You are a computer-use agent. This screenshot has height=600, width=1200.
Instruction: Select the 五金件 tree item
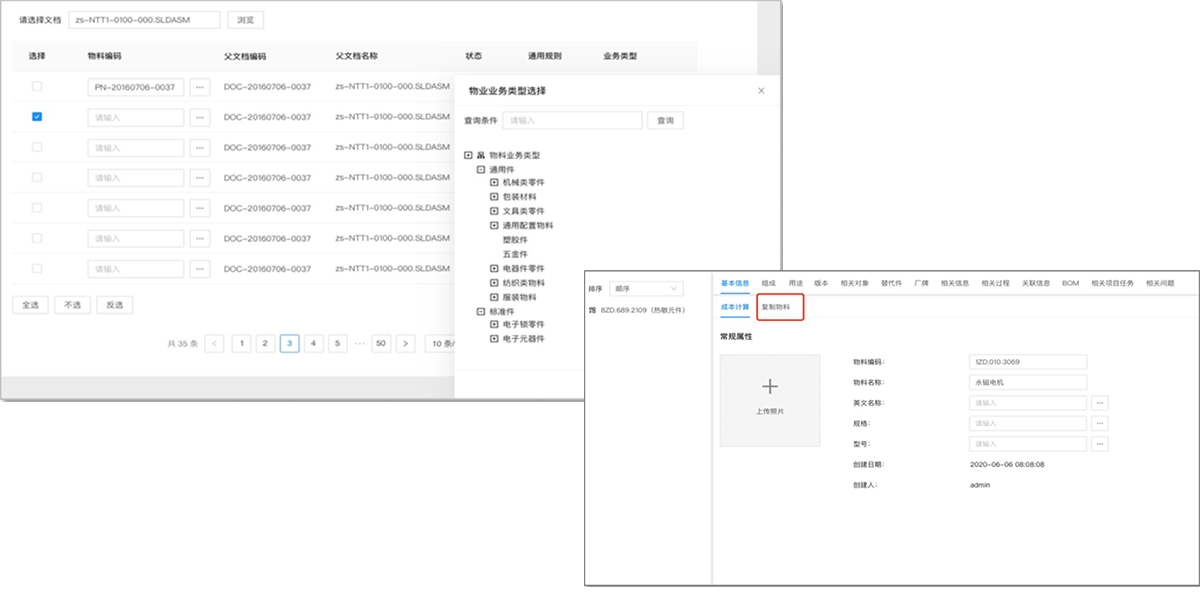click(x=515, y=254)
